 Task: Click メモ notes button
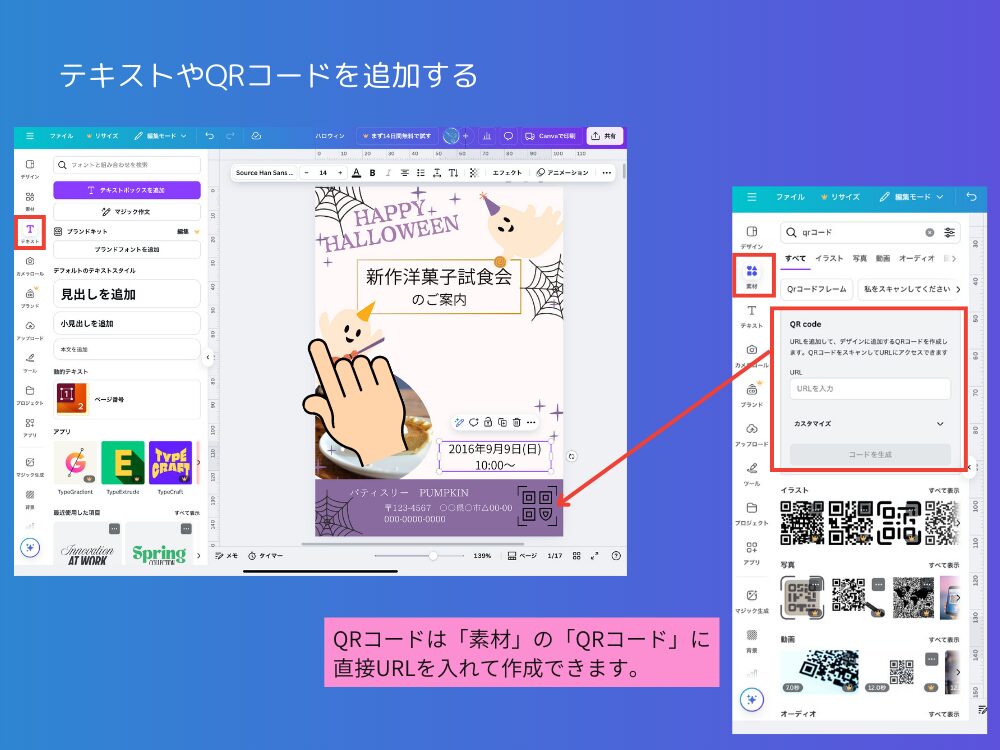pyautogui.click(x=226, y=555)
